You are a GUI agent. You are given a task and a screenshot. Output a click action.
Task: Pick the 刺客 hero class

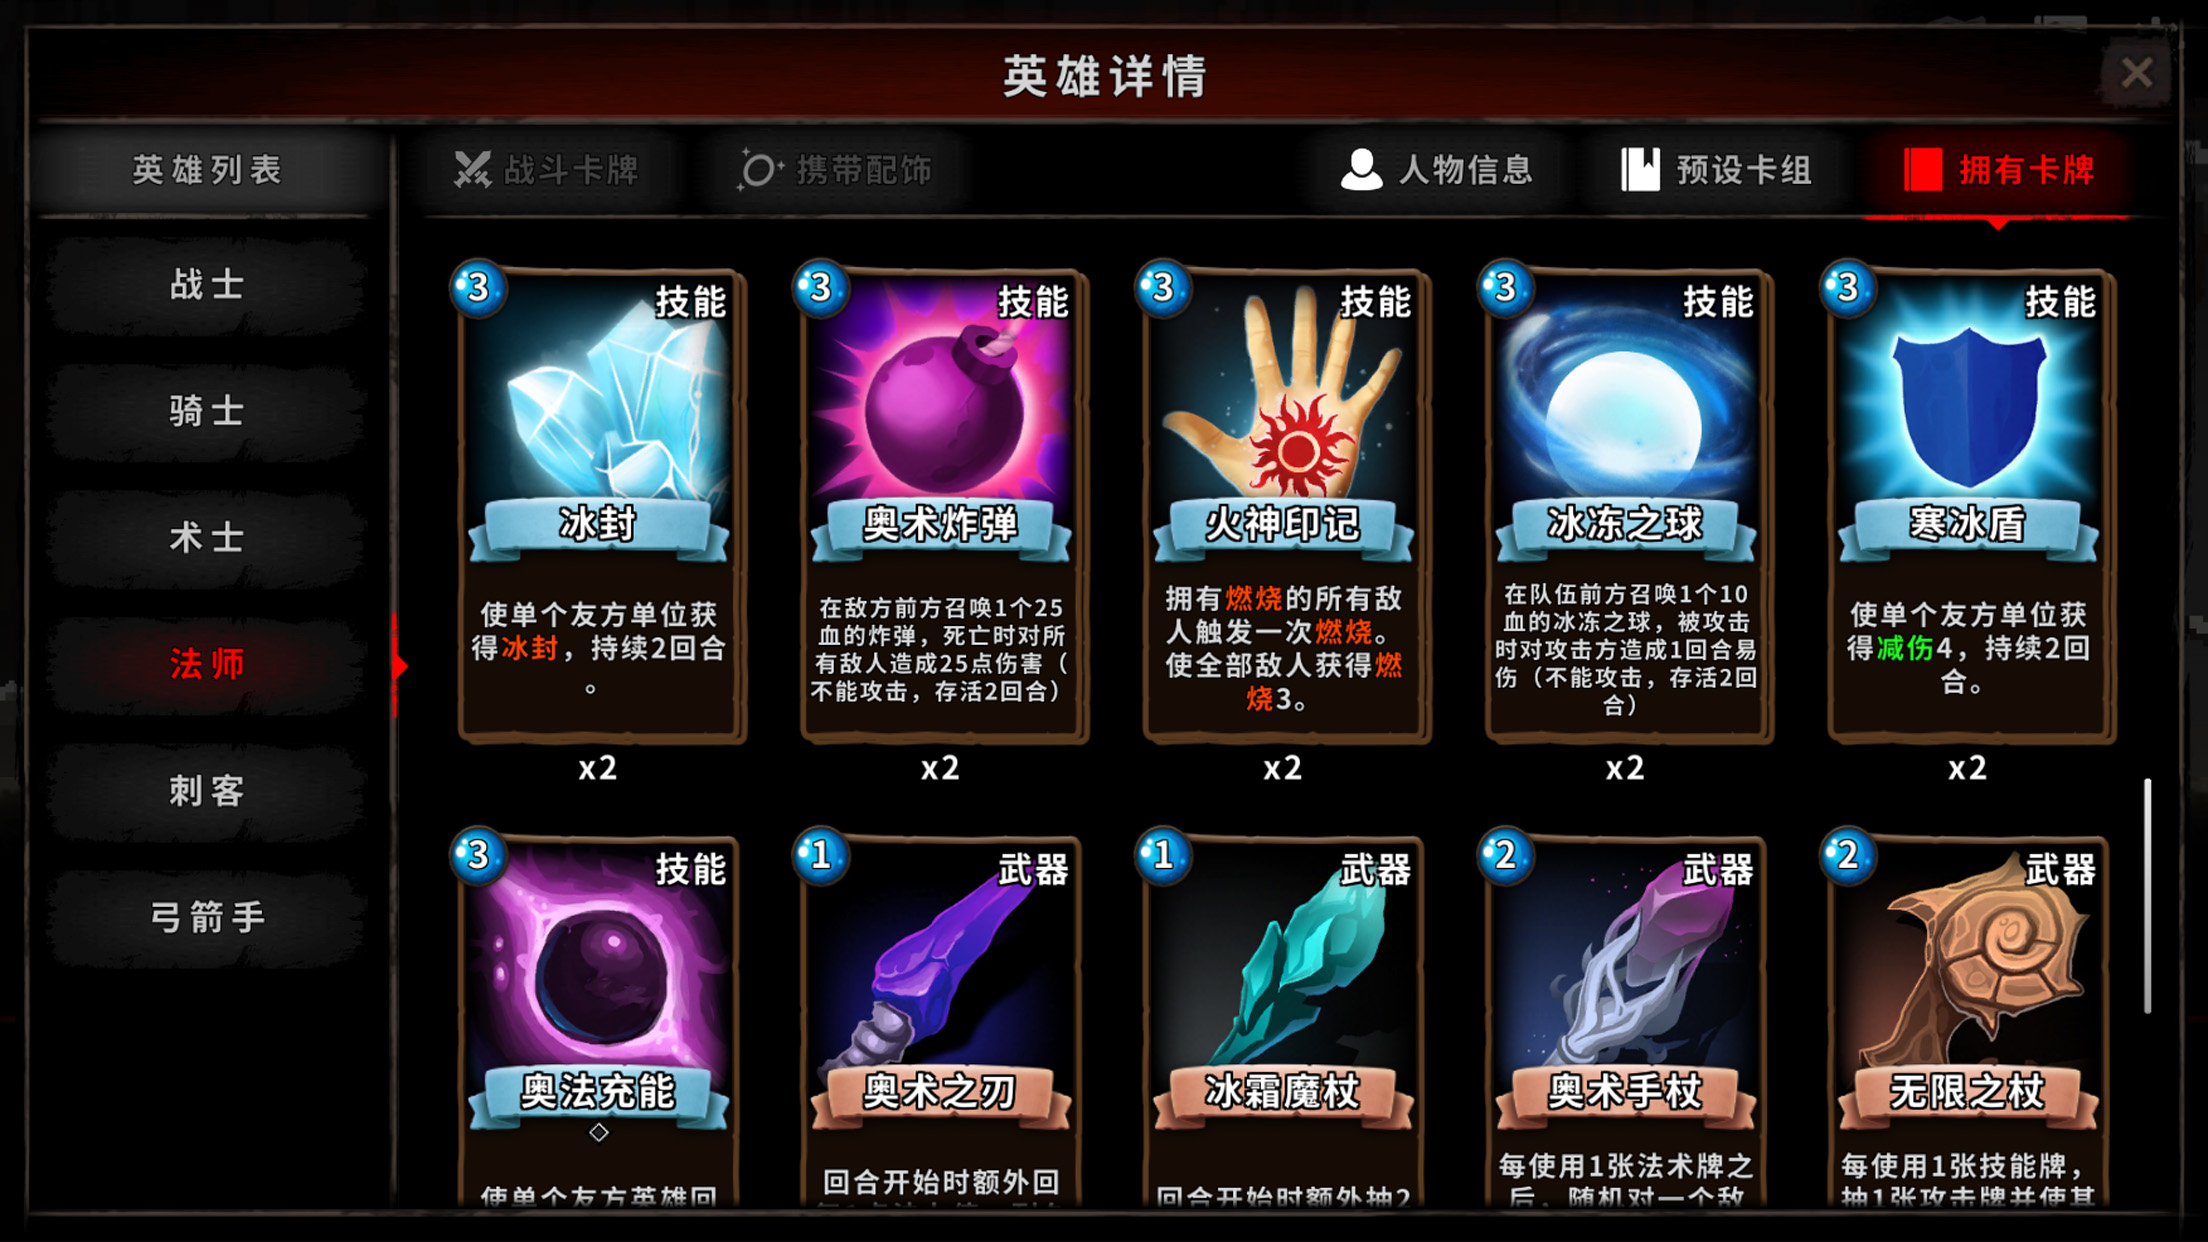[207, 791]
